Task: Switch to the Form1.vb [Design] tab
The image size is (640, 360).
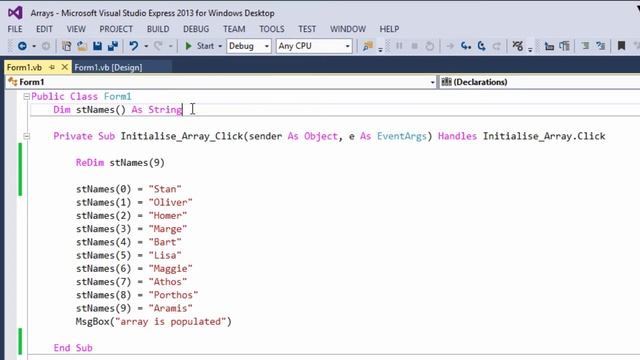Action: tap(108, 67)
